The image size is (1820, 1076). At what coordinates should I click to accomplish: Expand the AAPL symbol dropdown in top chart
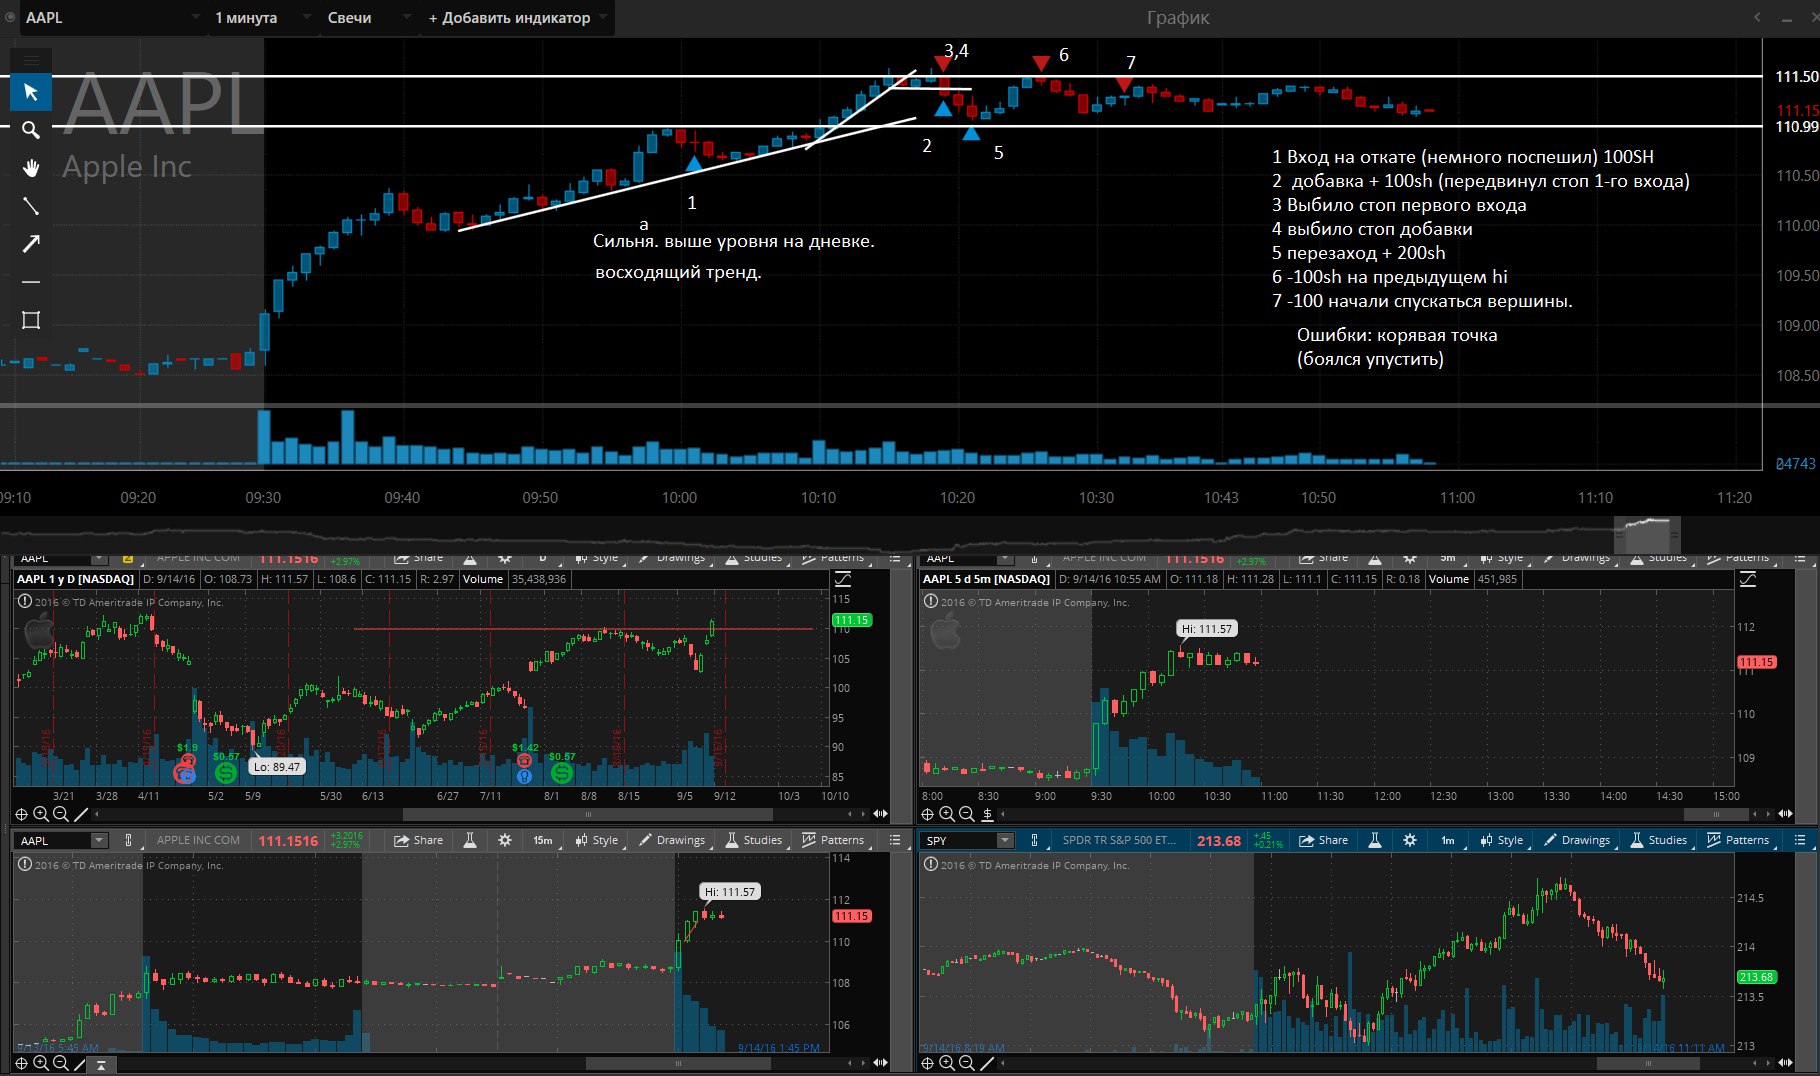tap(195, 18)
